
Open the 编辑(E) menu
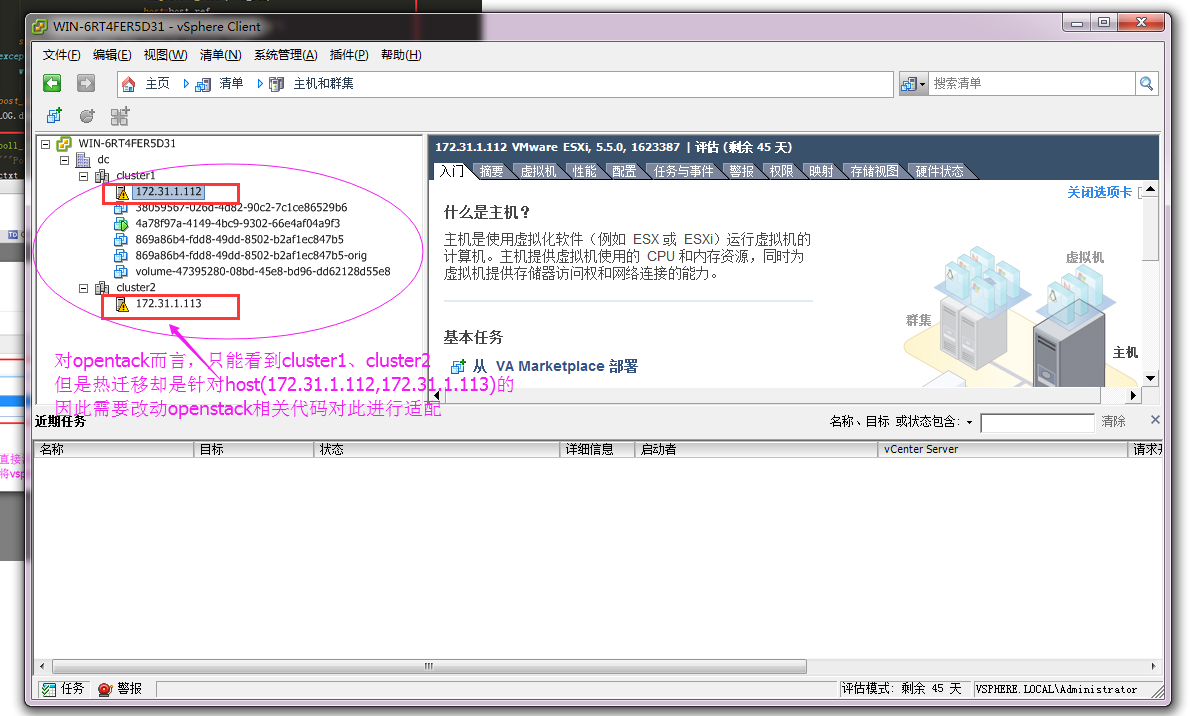click(112, 55)
